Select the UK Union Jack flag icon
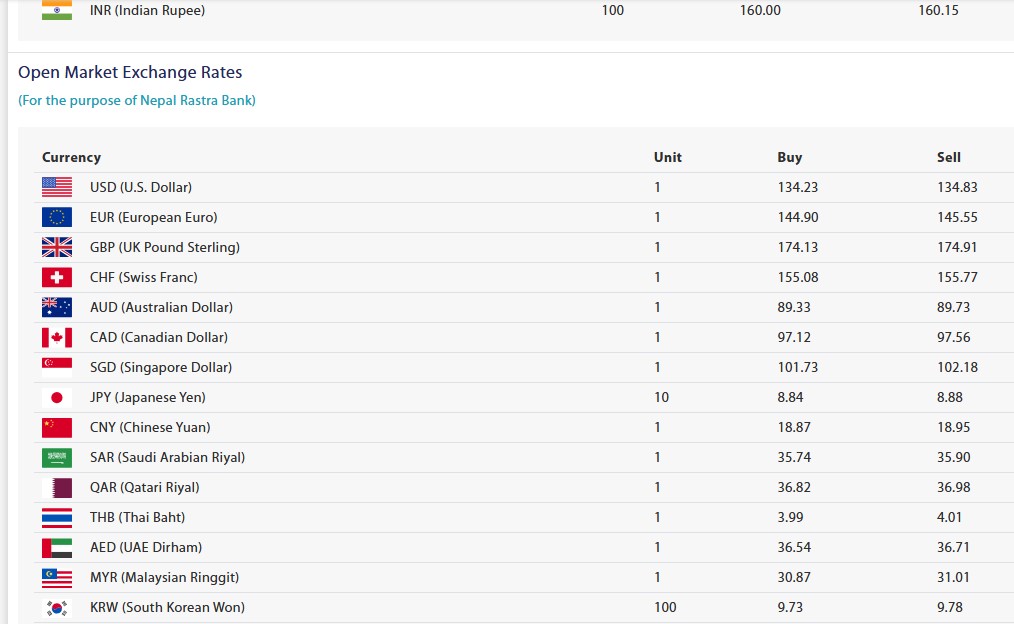 click(57, 247)
